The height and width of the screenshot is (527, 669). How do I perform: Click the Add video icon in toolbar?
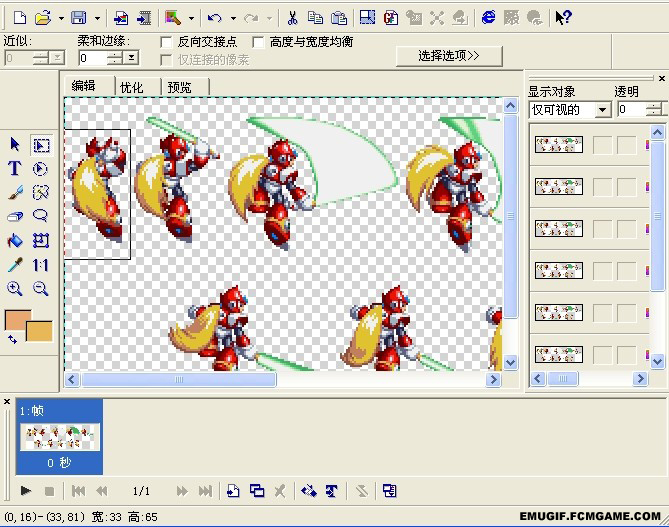coord(144,18)
